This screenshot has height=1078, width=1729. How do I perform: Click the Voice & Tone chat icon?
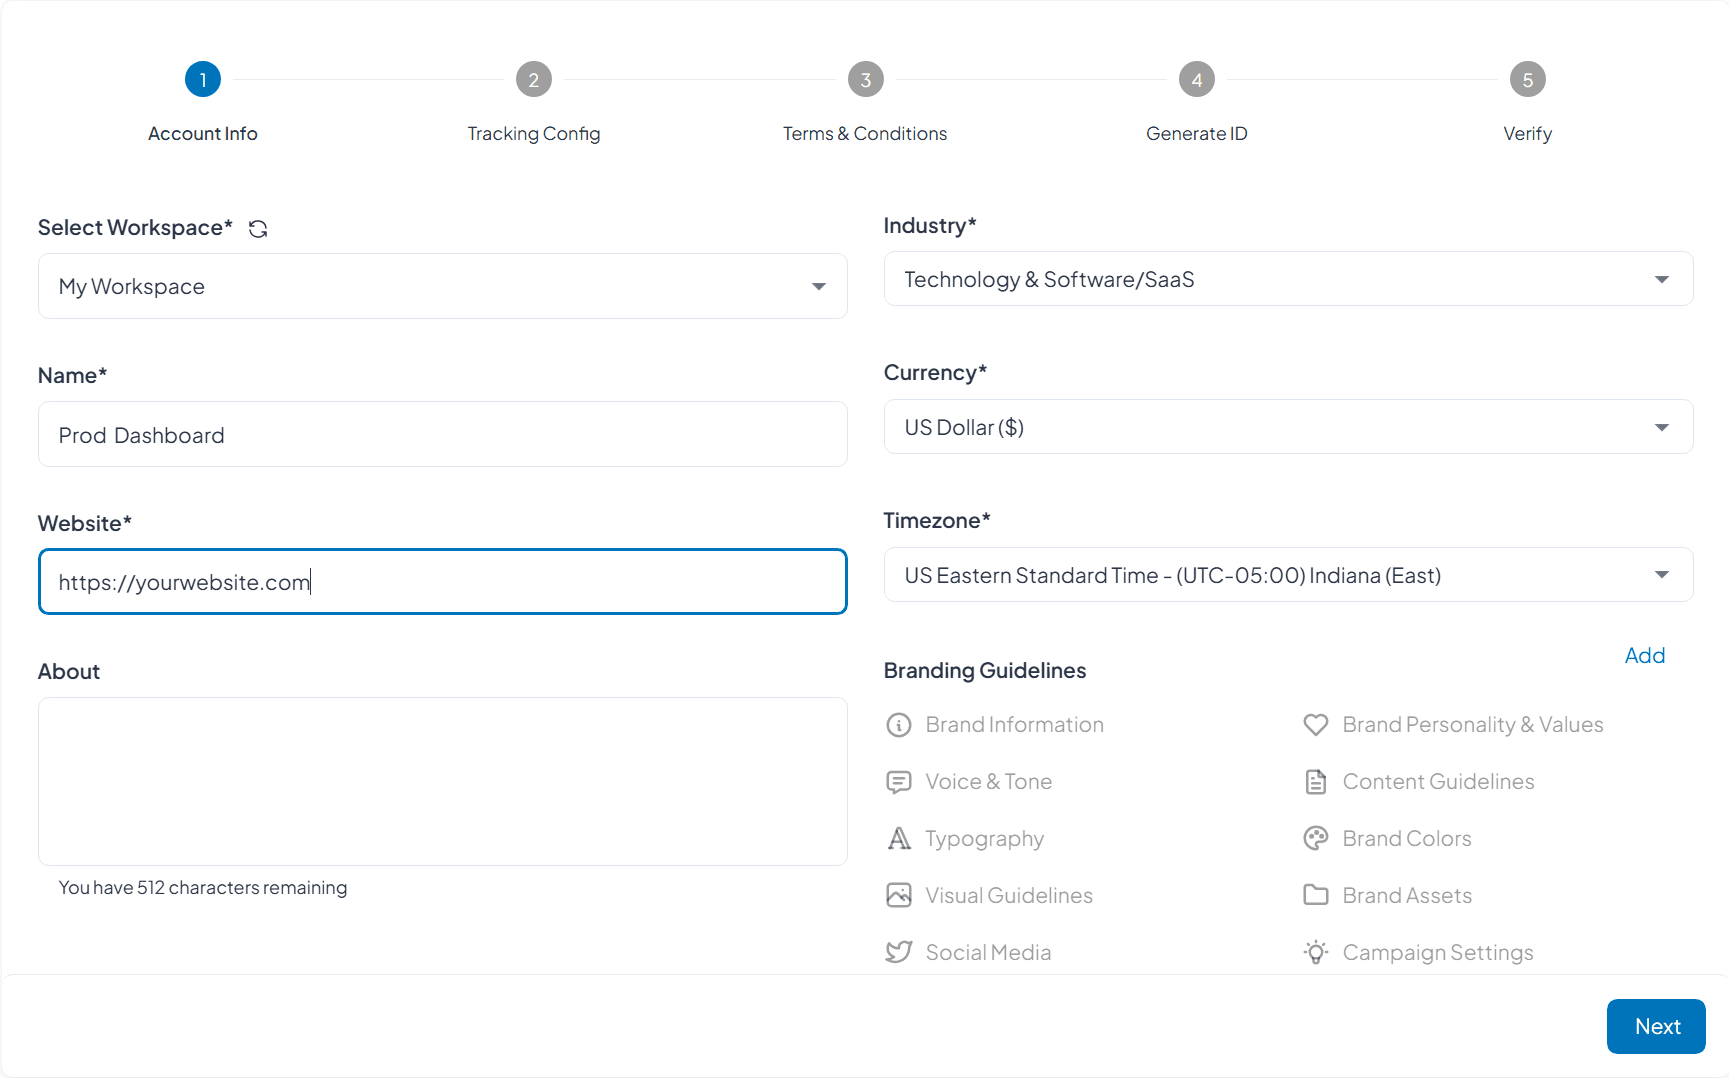(x=898, y=782)
